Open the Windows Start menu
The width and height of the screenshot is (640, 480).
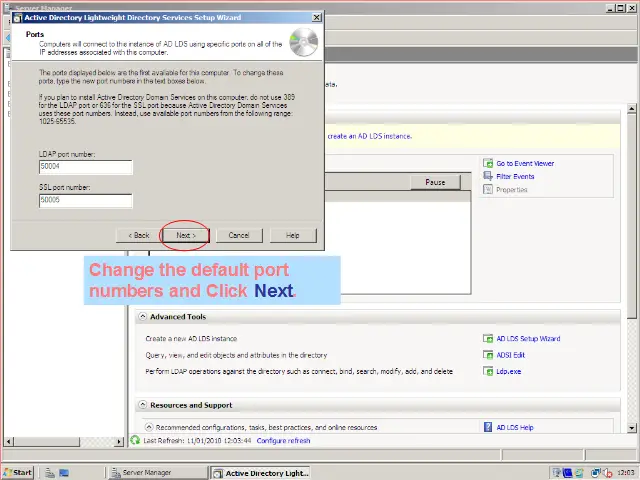[18, 472]
